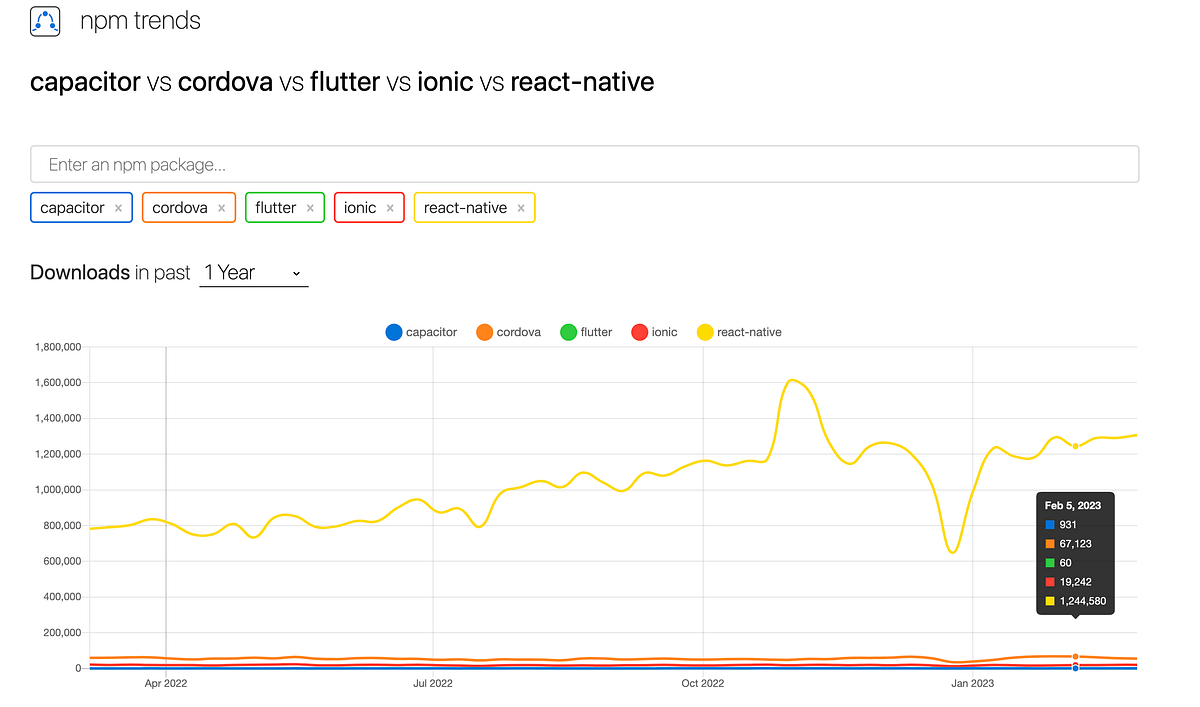Click the blue square in the tooltip
The height and width of the screenshot is (707, 1200).
tap(1052, 524)
